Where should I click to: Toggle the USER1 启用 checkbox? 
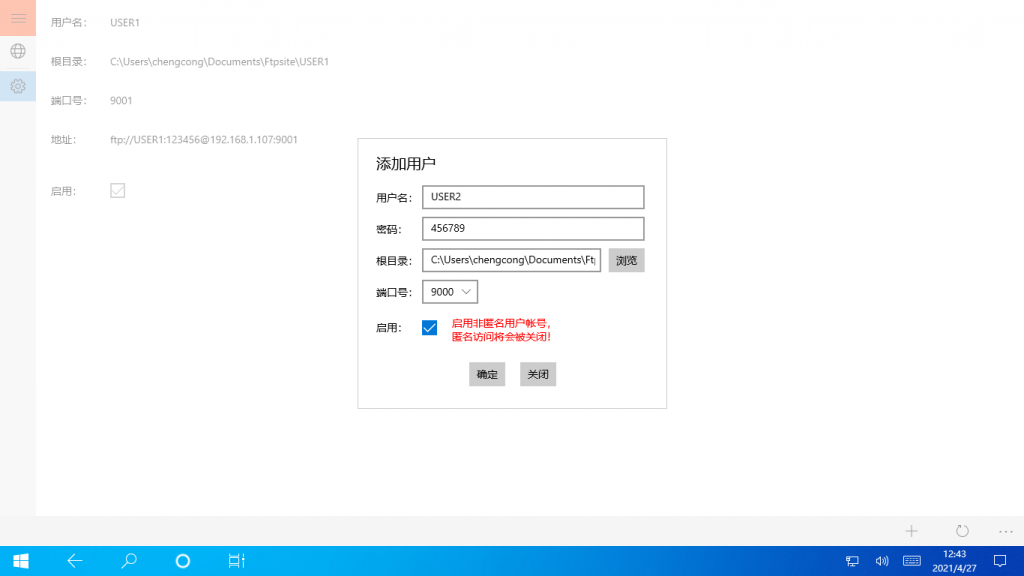[x=118, y=190]
